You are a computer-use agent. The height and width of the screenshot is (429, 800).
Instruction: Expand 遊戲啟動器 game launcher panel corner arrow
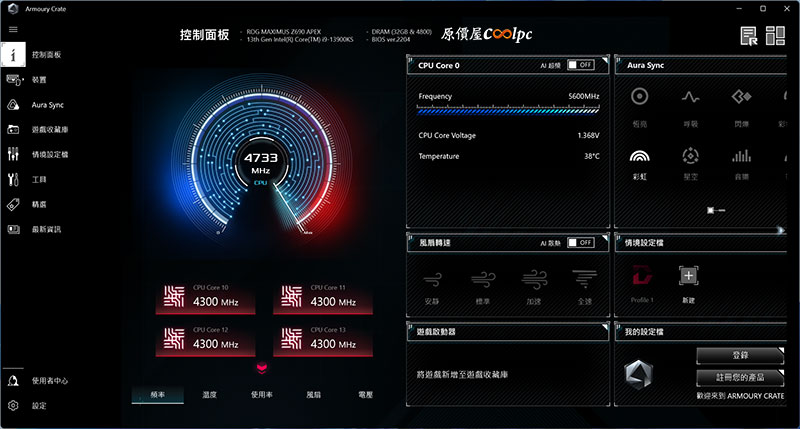605,326
